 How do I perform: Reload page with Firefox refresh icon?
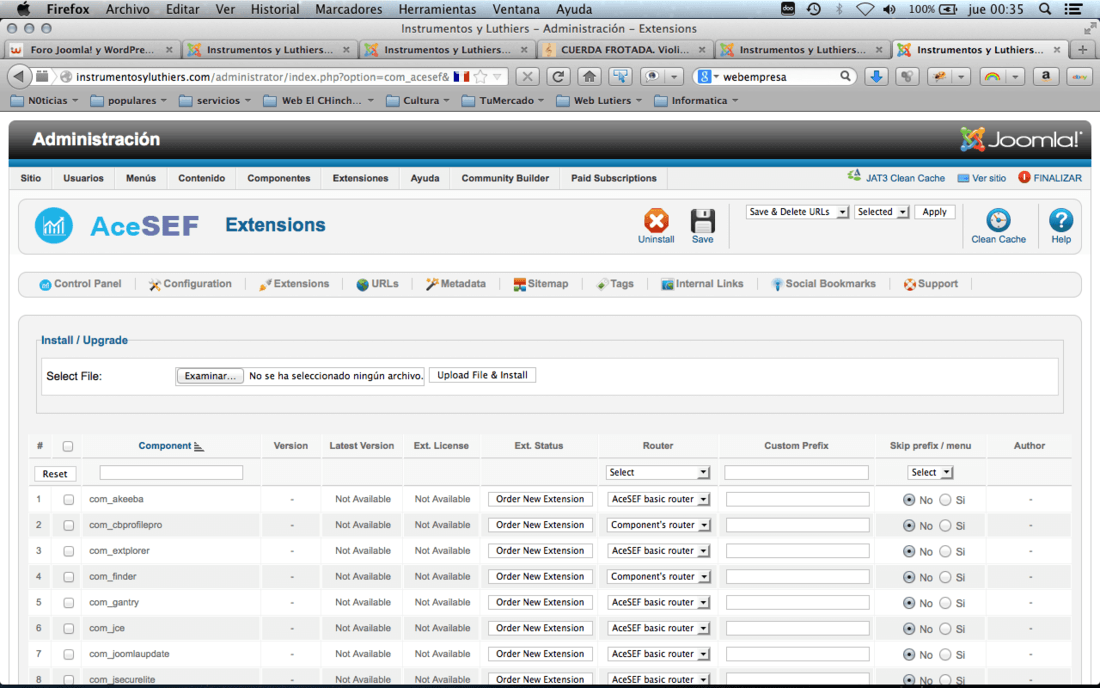click(x=558, y=76)
